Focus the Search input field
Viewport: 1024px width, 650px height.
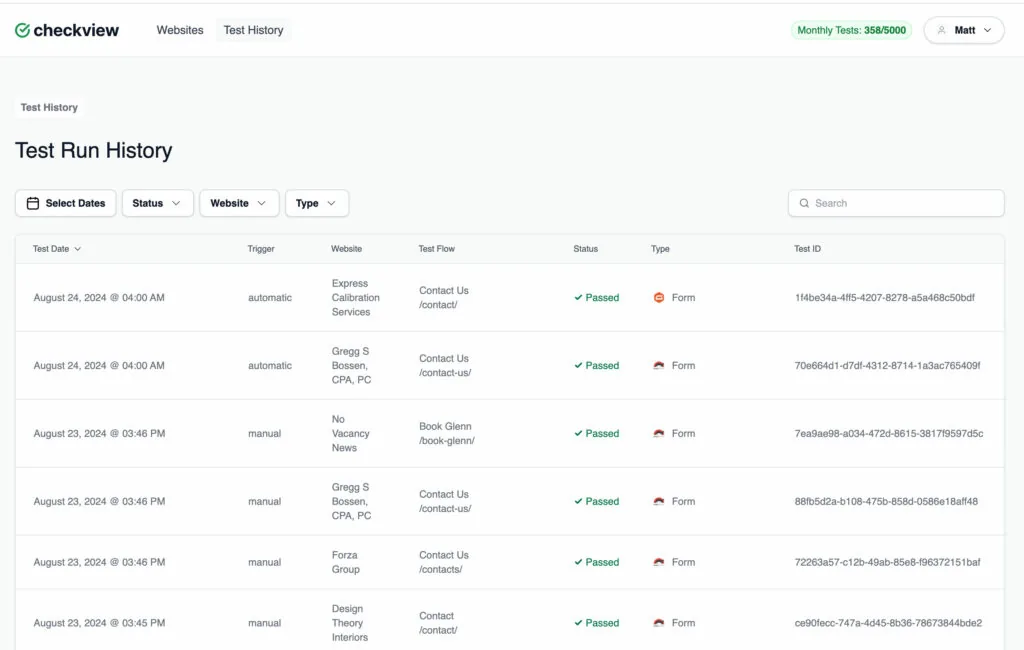point(896,203)
